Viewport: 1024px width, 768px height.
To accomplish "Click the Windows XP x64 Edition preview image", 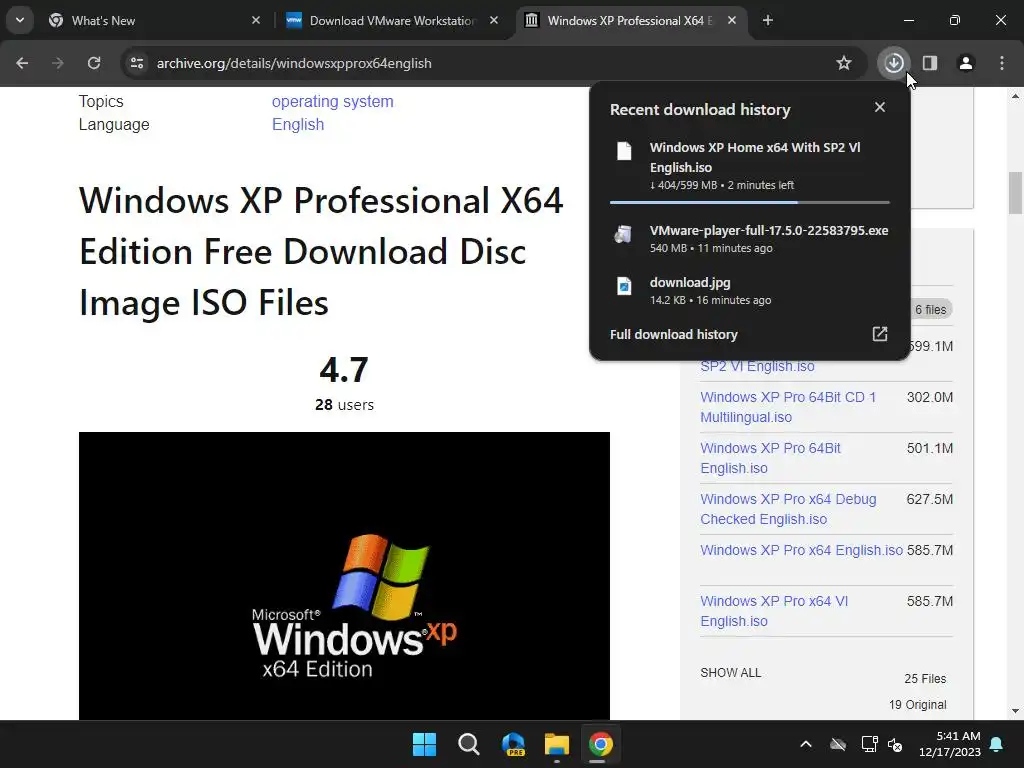I will pyautogui.click(x=344, y=575).
